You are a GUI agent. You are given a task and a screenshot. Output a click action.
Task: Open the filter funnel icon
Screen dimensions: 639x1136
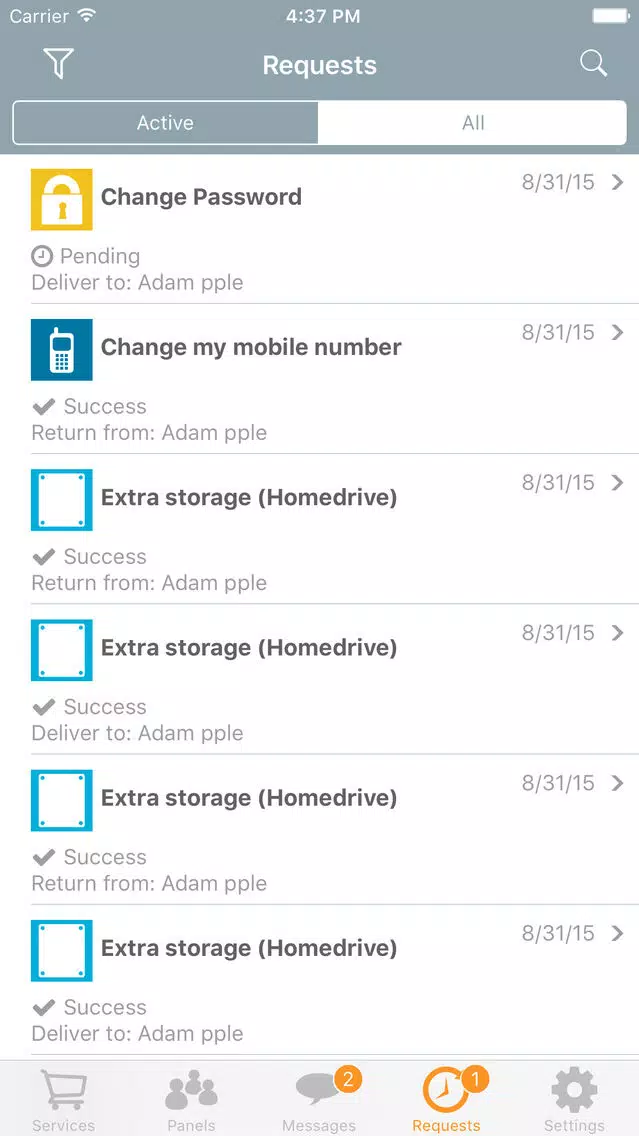59,64
